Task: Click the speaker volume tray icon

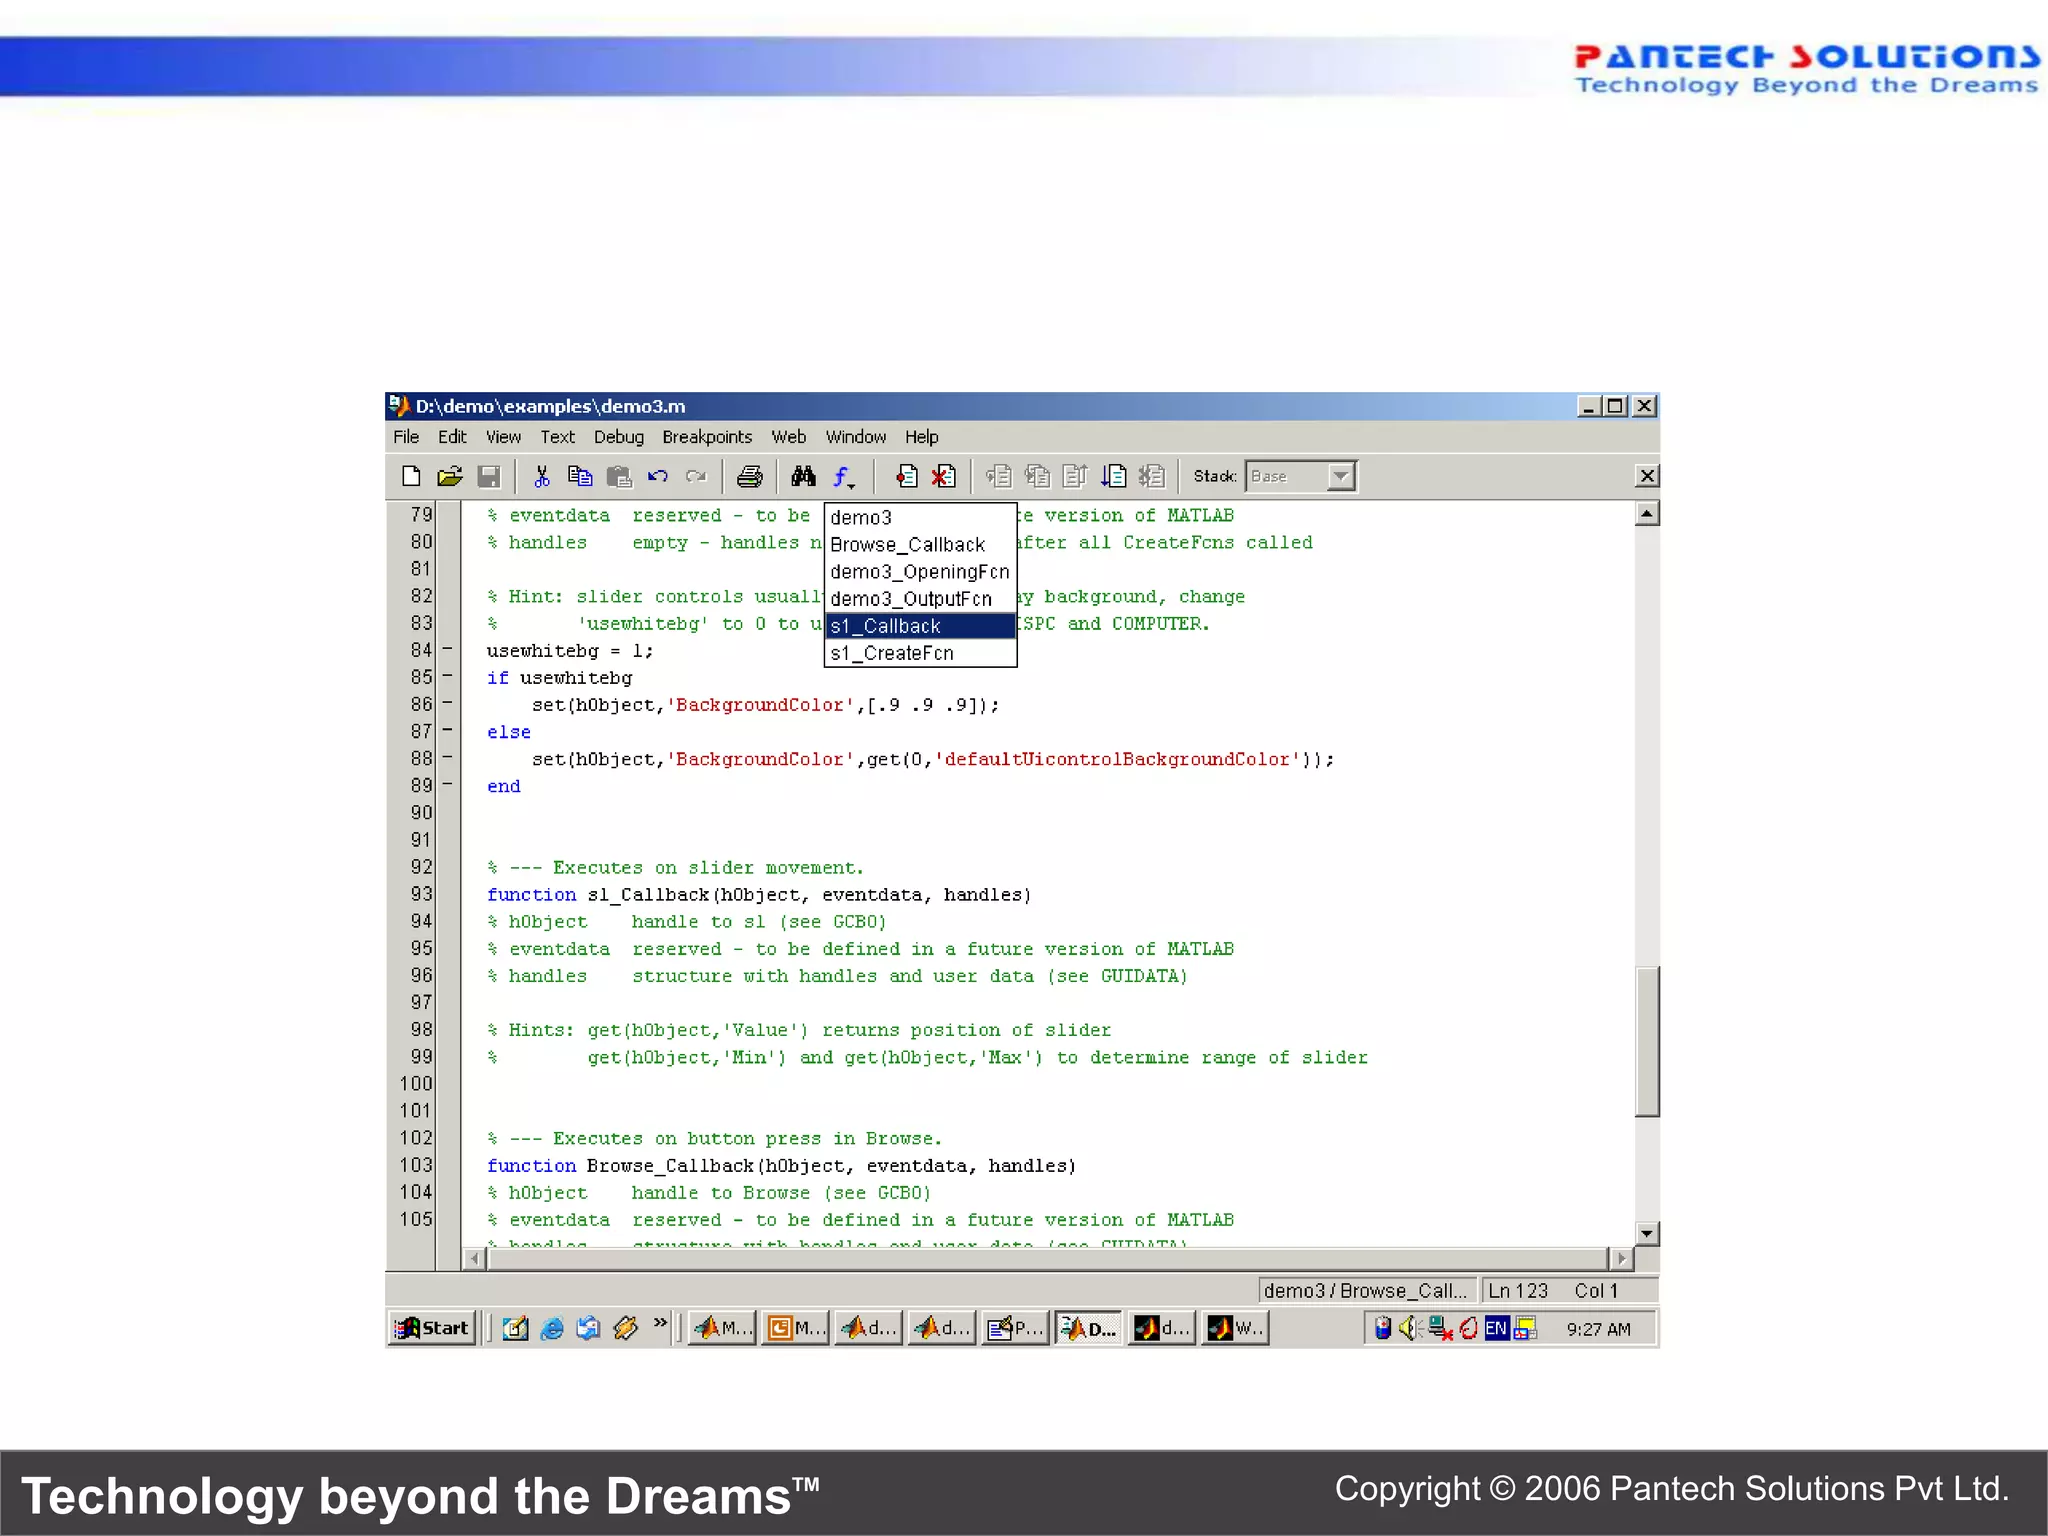Action: (1410, 1328)
